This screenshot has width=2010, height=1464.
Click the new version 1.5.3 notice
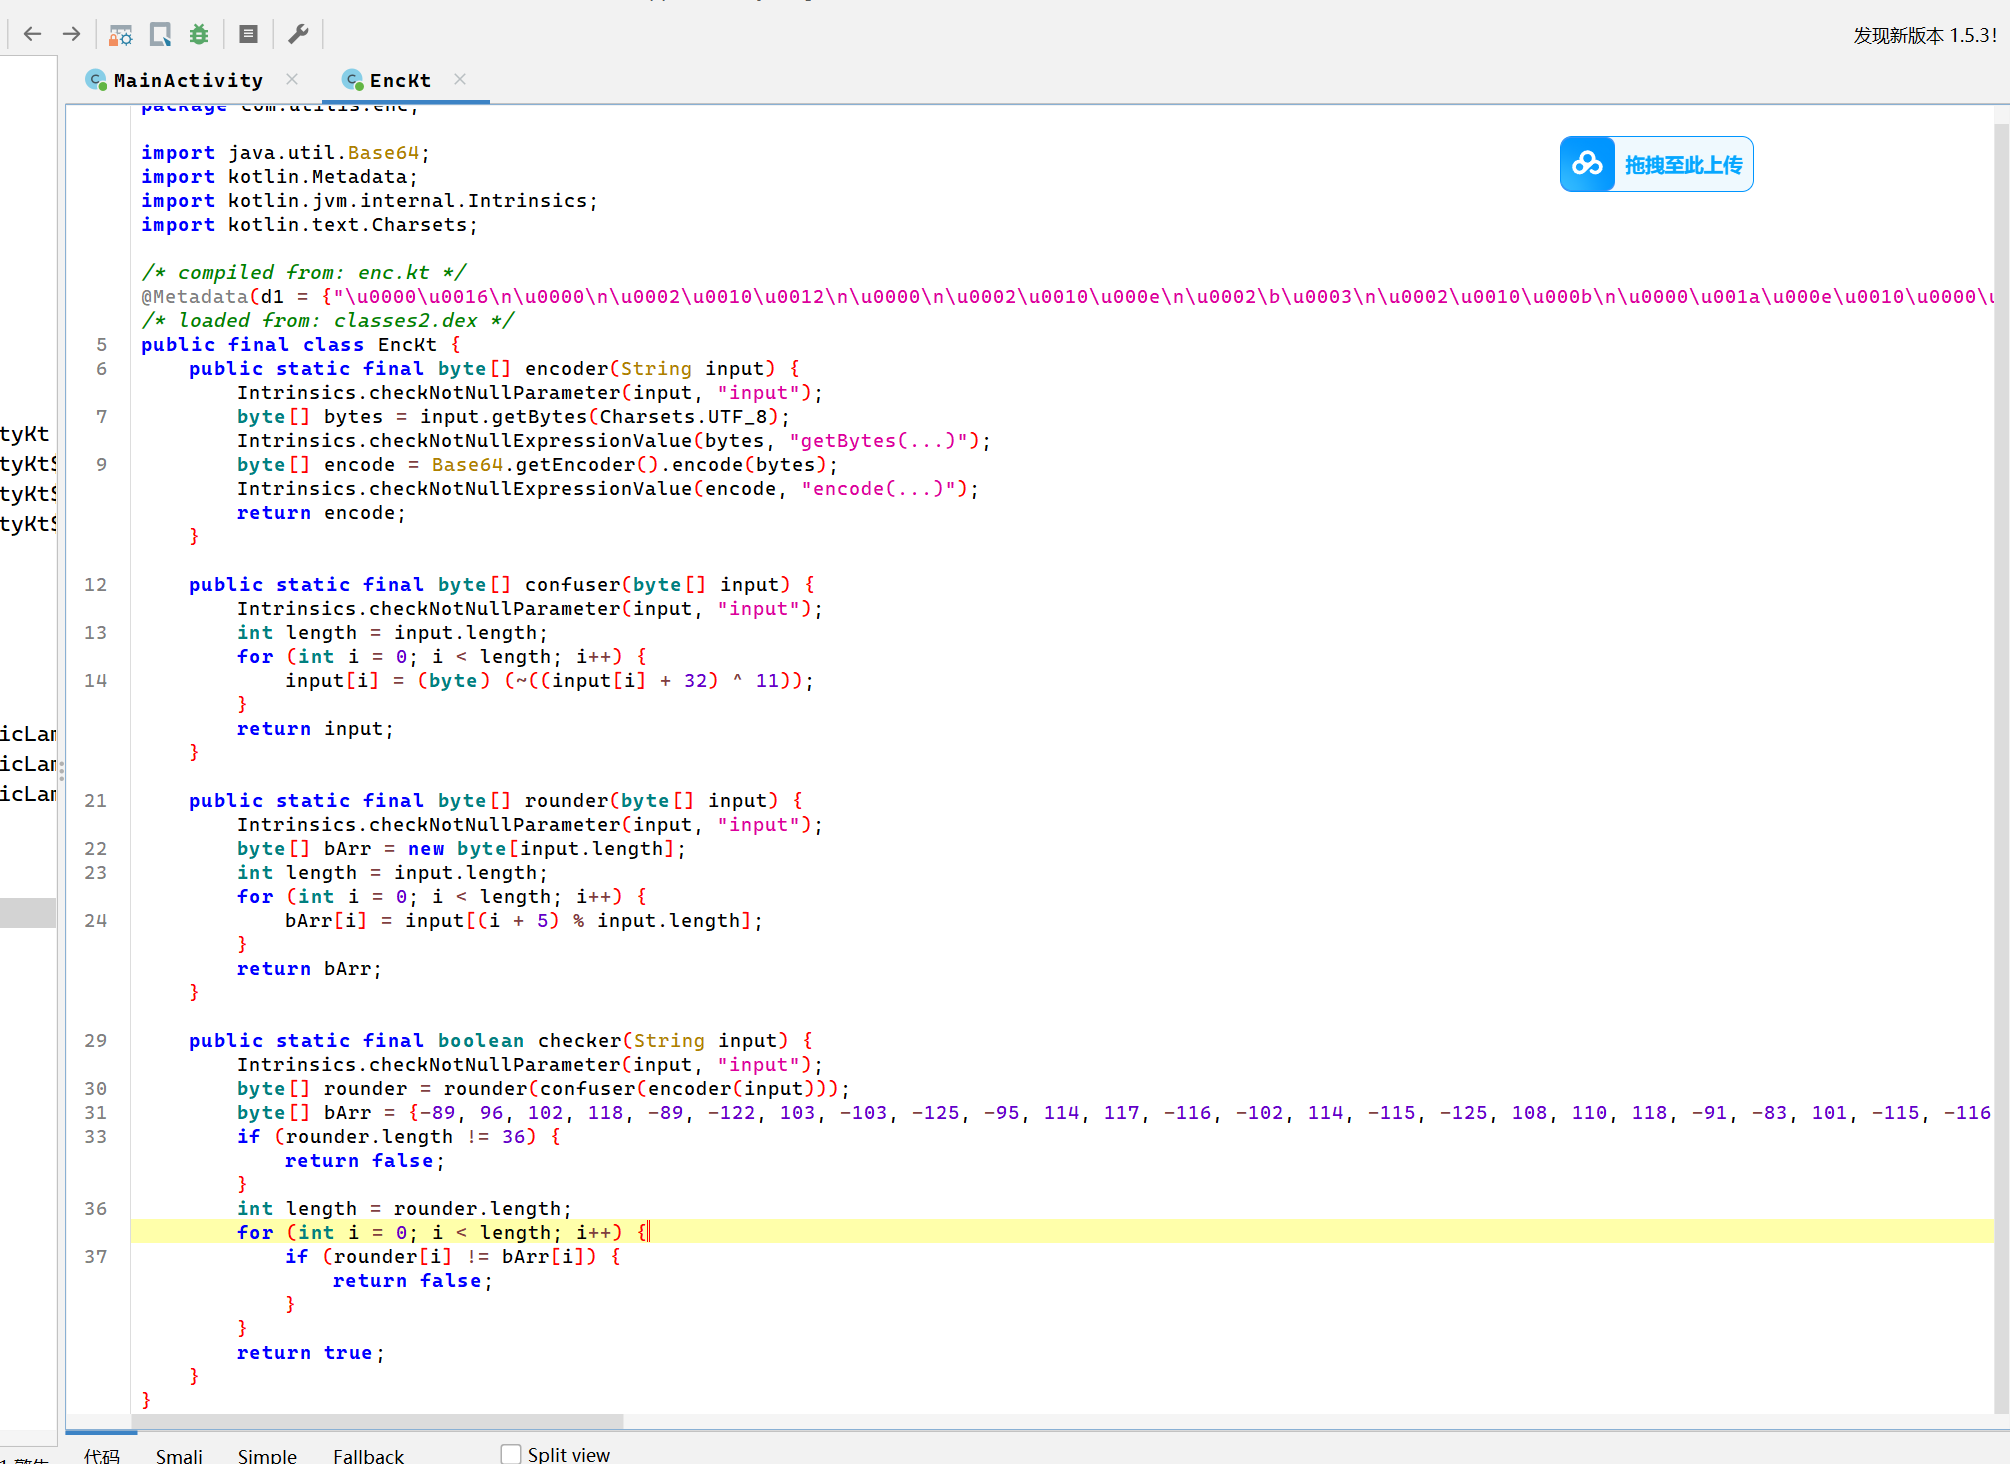click(x=1924, y=35)
